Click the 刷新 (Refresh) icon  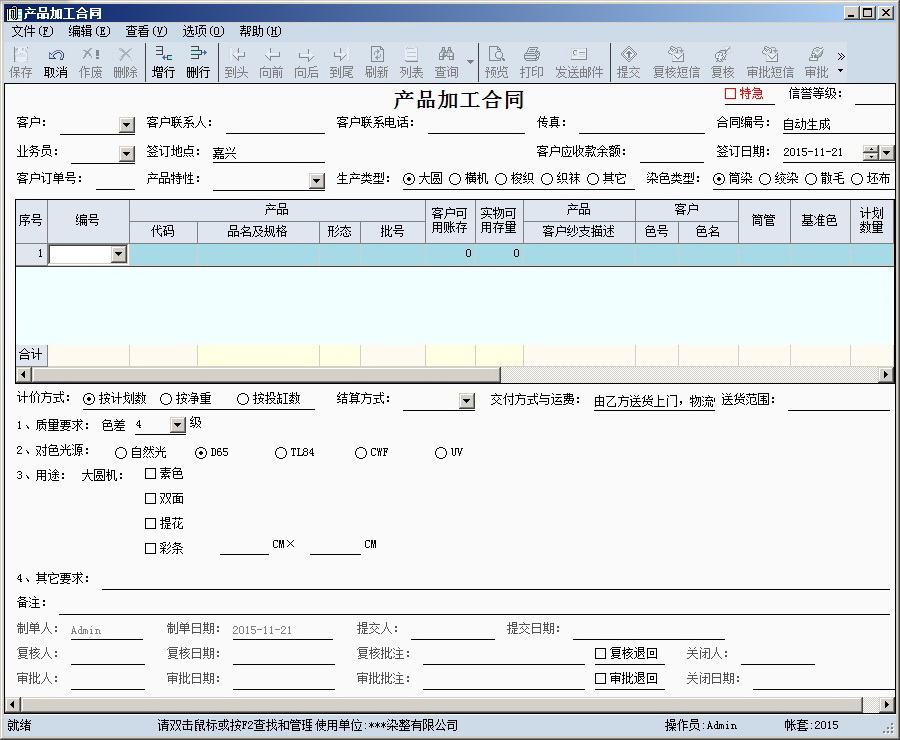tap(377, 62)
